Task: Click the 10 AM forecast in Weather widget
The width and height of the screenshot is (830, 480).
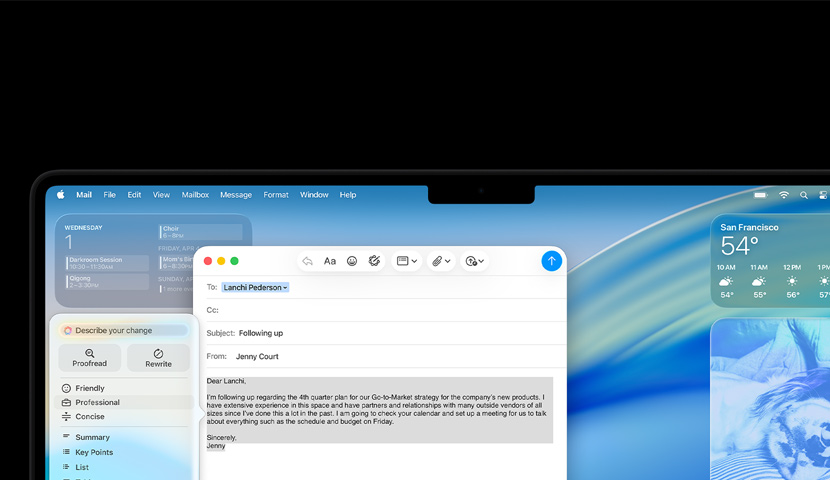Action: point(726,281)
